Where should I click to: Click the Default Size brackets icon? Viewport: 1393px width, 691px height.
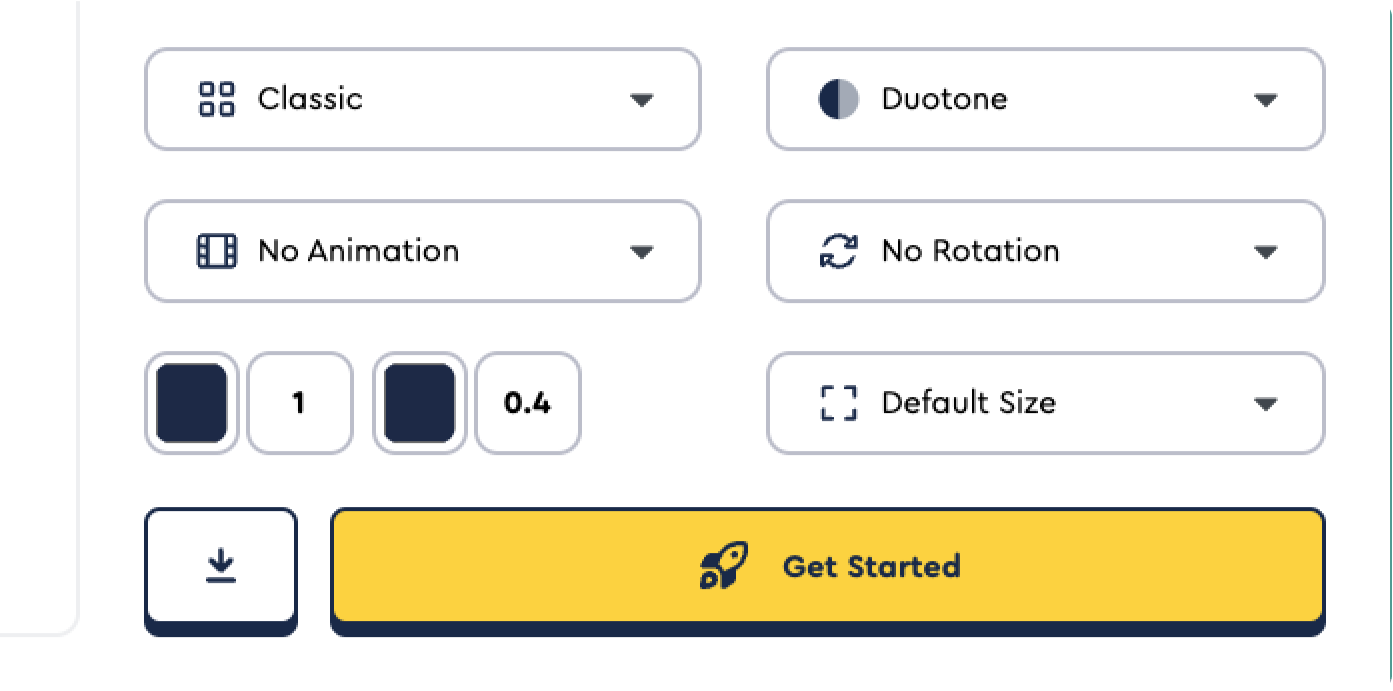[x=838, y=403]
